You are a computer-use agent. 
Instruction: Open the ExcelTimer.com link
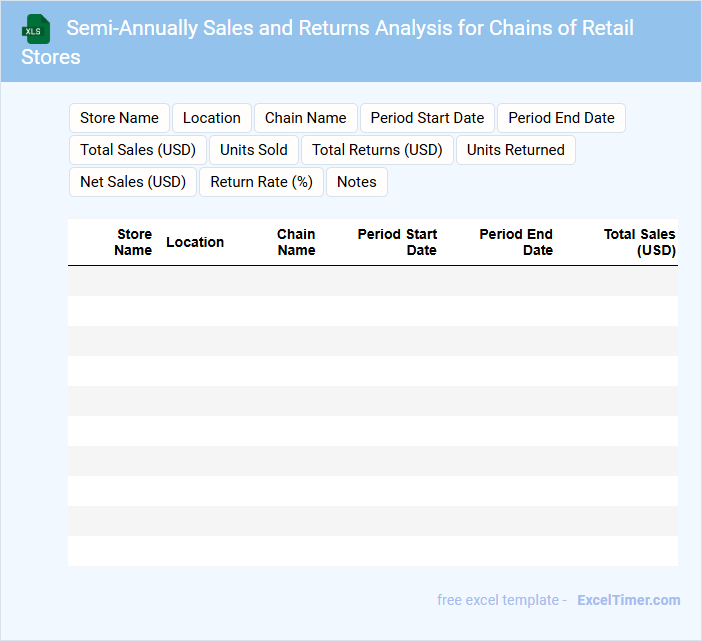tap(629, 600)
